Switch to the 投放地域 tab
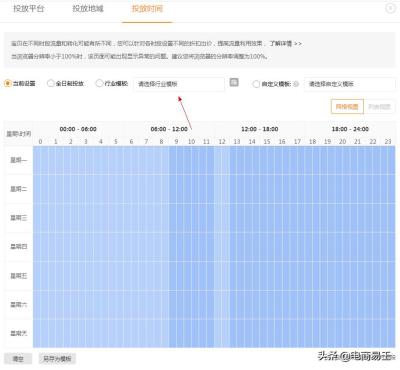This screenshot has width=400, height=370. pos(88,9)
